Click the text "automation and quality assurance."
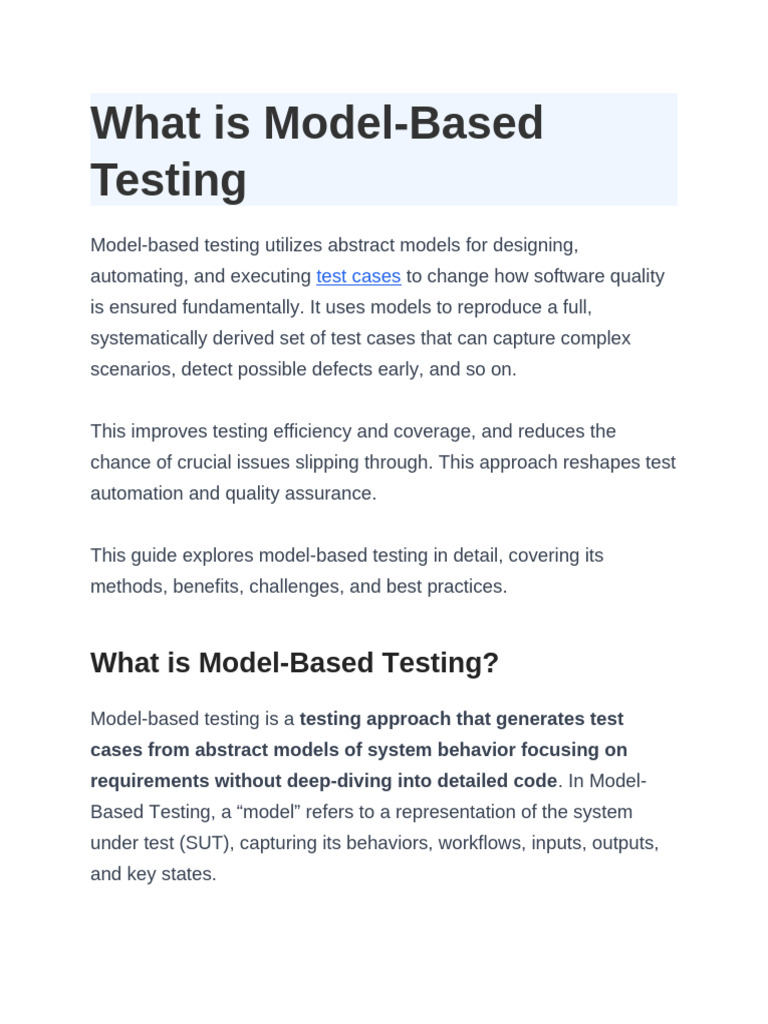The width and height of the screenshot is (768, 1024). [233, 494]
